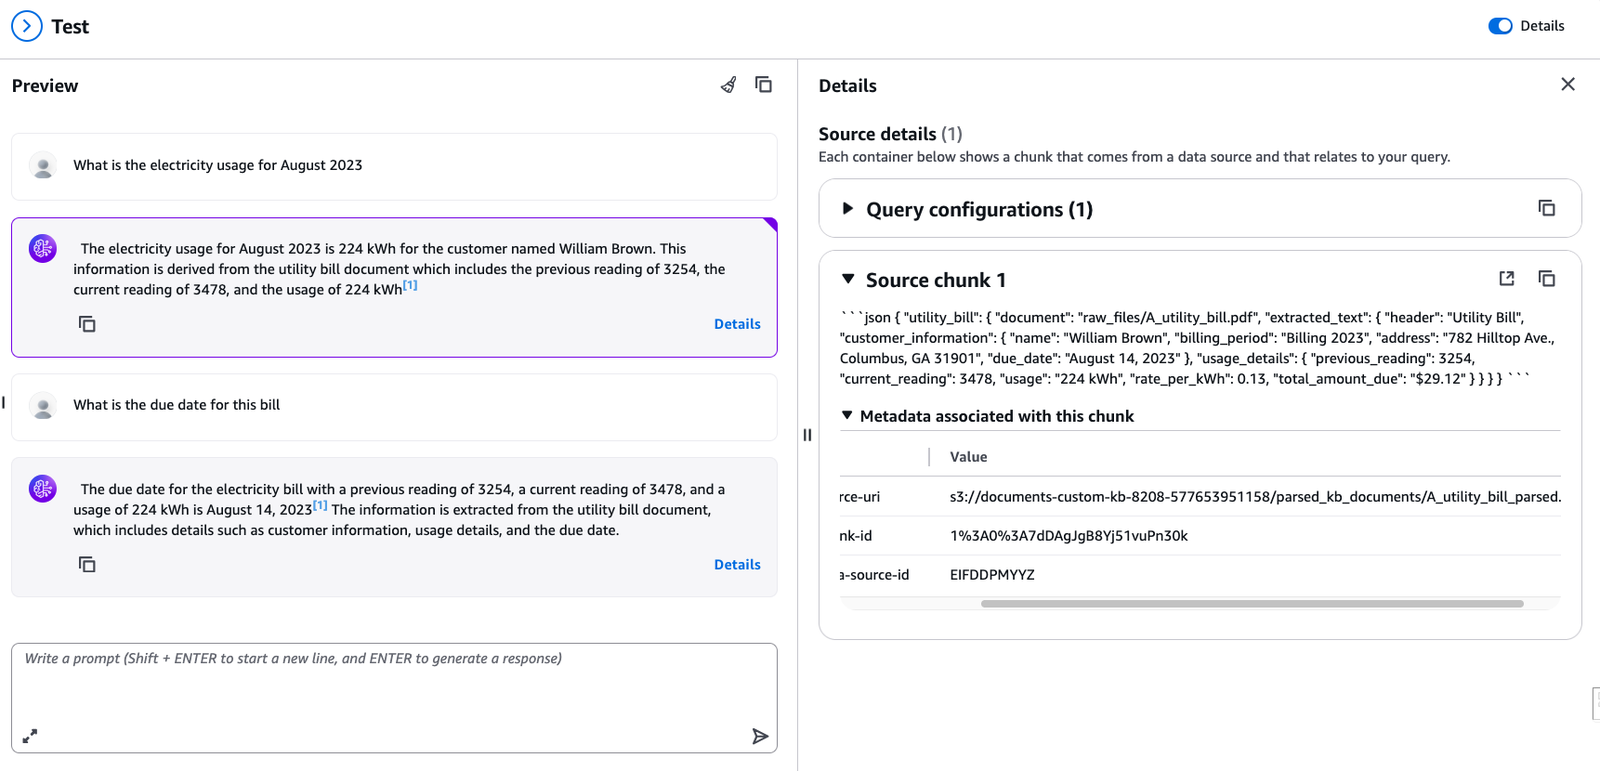Screen dimensions: 1600x771
Task: Click the user avatar beside the August 2023 question
Action: (43, 166)
